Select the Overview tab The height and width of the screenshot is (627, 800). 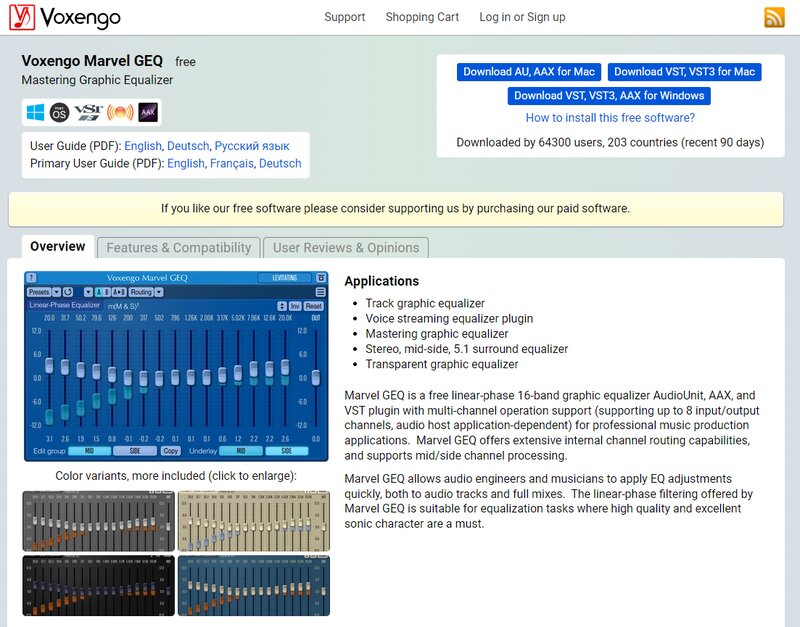[58, 246]
